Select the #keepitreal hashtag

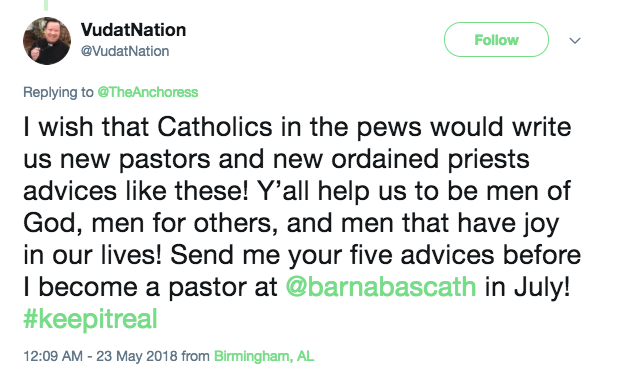click(x=90, y=318)
